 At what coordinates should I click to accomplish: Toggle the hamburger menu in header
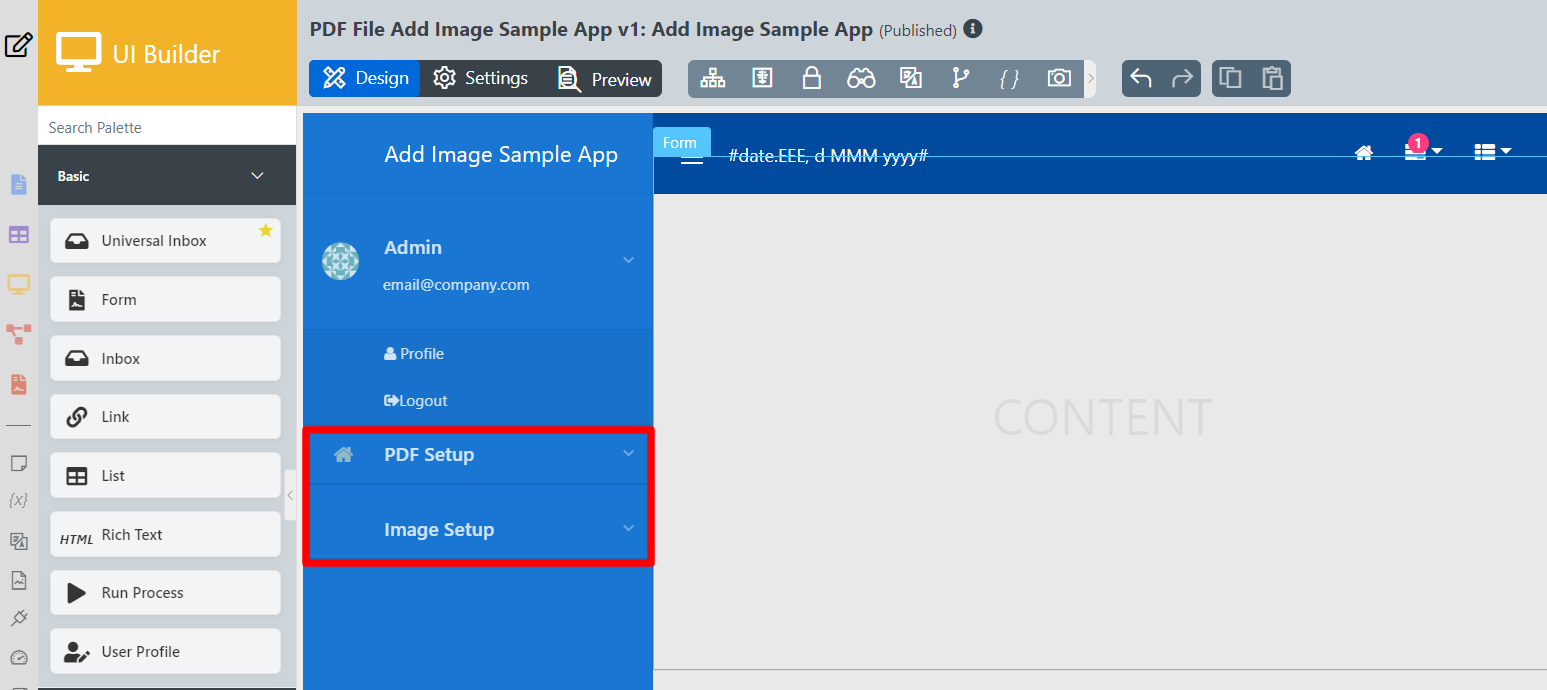(x=691, y=158)
